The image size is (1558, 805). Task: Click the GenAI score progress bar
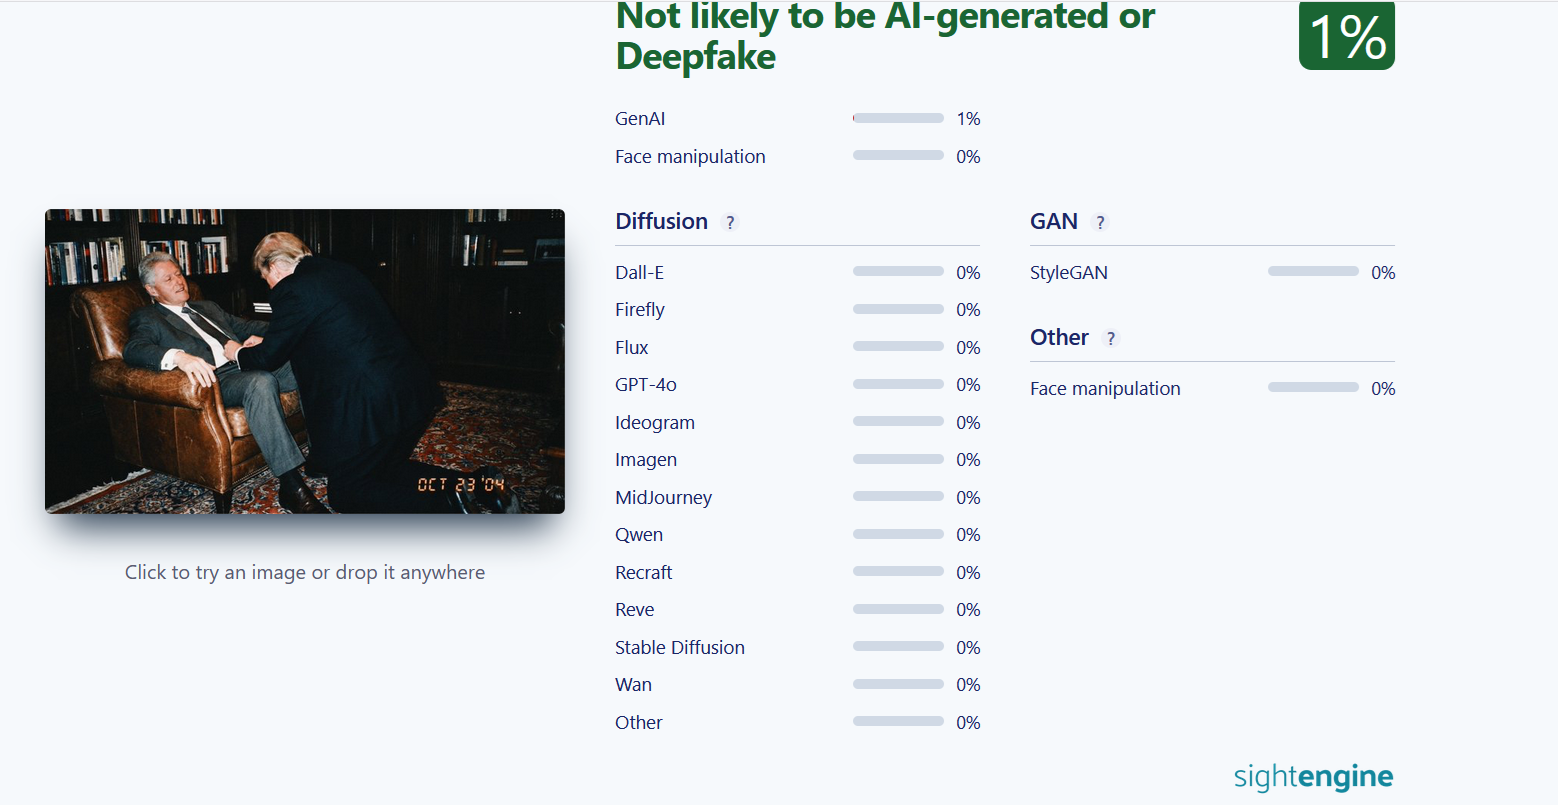click(x=898, y=118)
